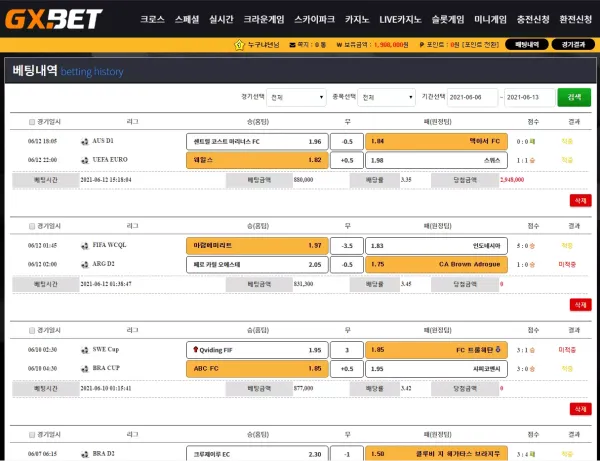Viewport: 600px width, 461px height.
Task: Select the 1.83 인도네시아 cell
Action: tap(437, 246)
